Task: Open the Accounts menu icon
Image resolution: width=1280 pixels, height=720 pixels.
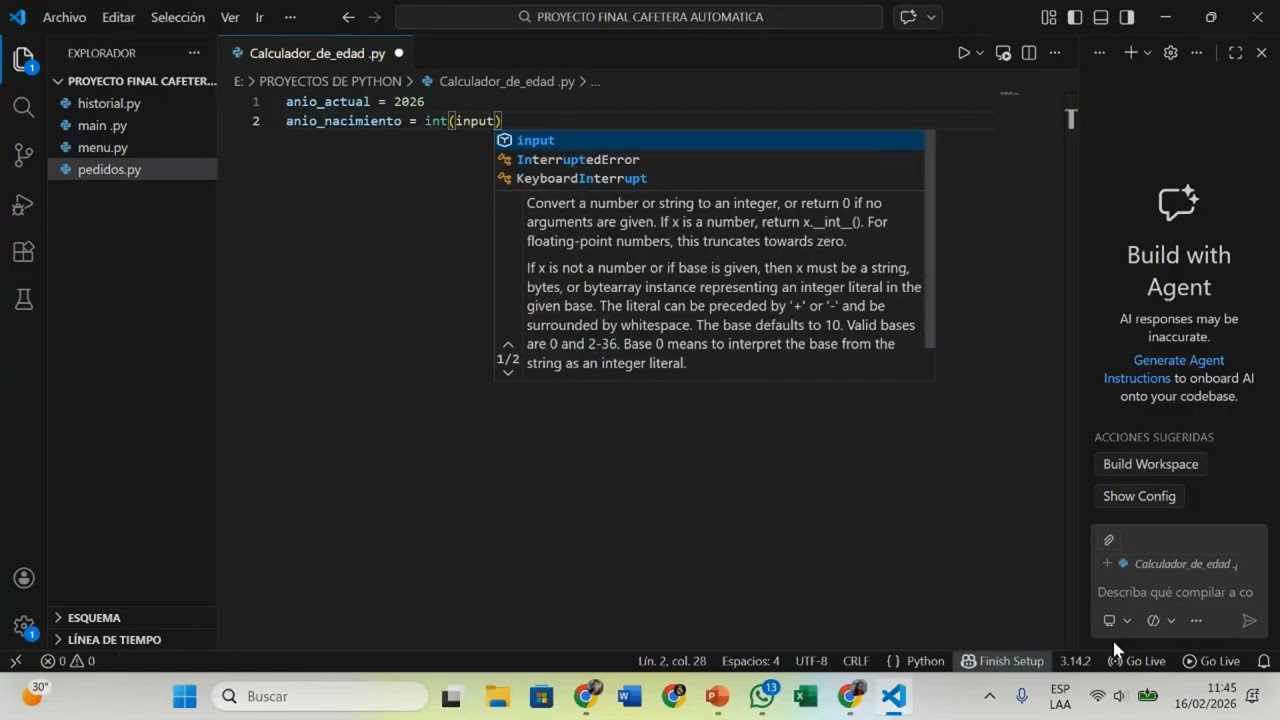Action: click(24, 578)
